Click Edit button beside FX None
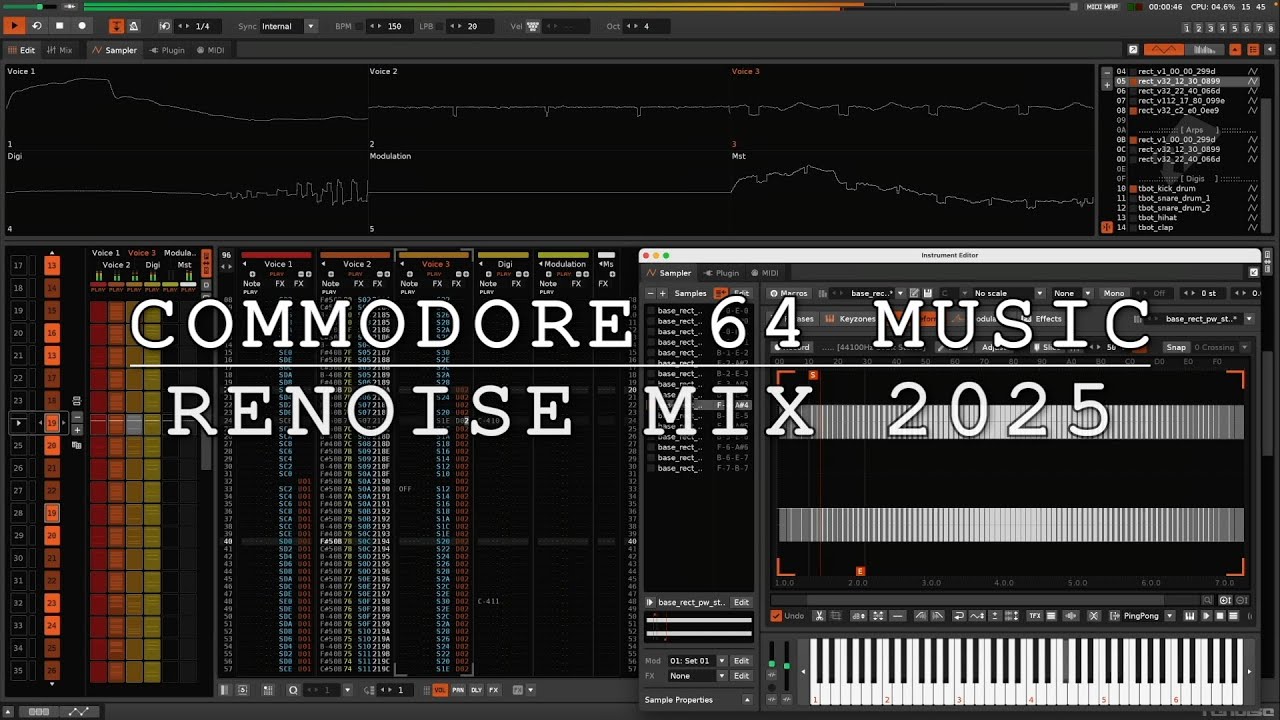This screenshot has width=1280, height=720. (741, 676)
